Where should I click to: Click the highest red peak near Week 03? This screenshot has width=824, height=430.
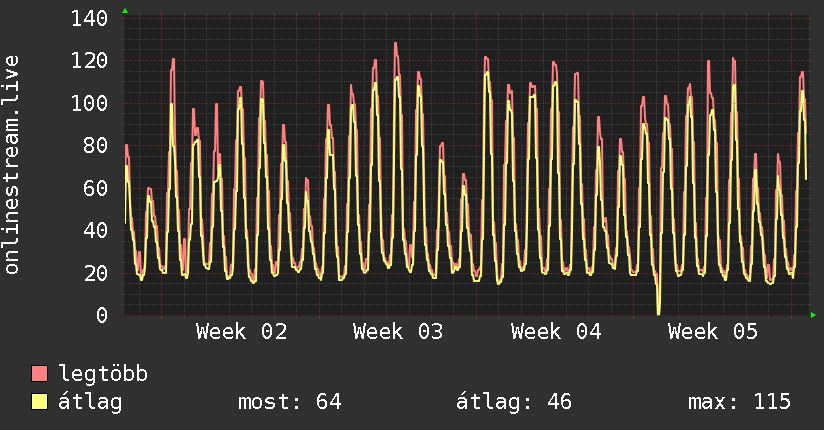pos(396,44)
